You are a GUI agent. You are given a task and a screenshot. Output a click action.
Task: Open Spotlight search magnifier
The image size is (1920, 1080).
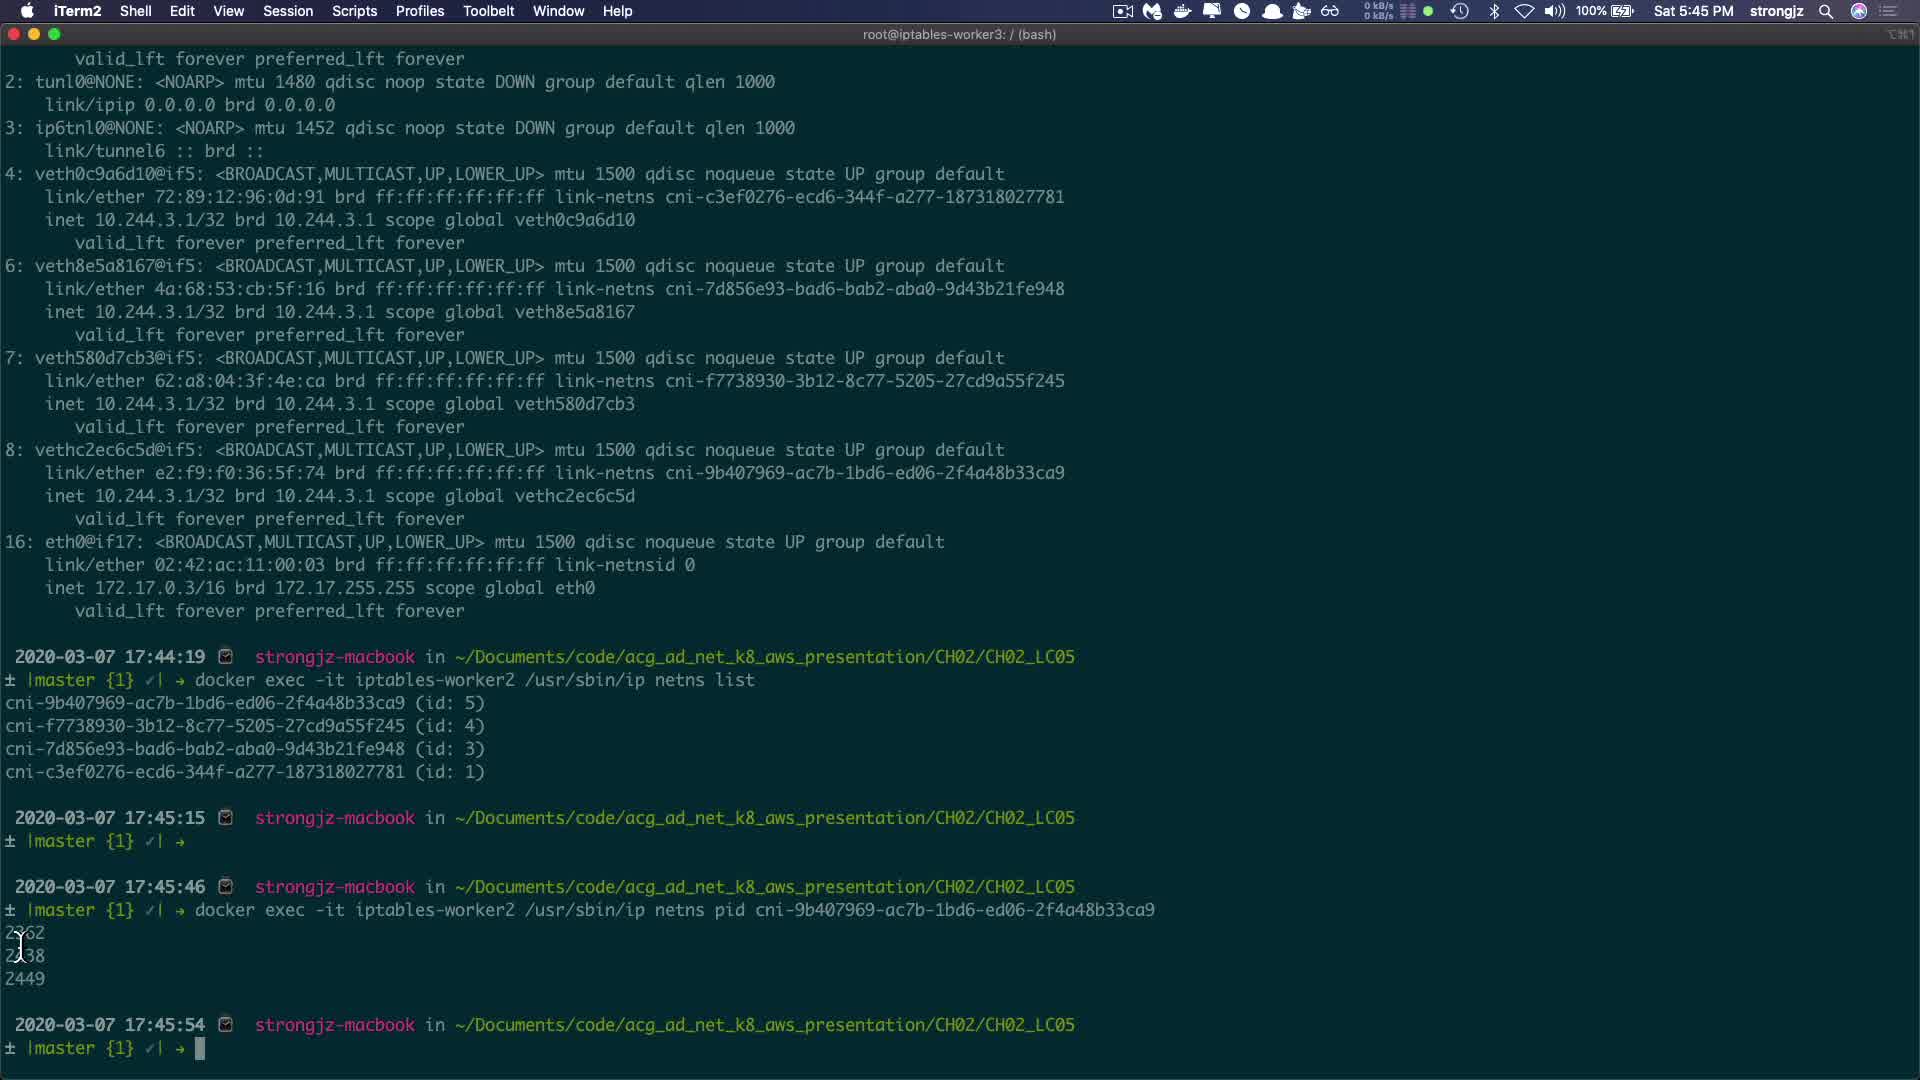point(1826,11)
